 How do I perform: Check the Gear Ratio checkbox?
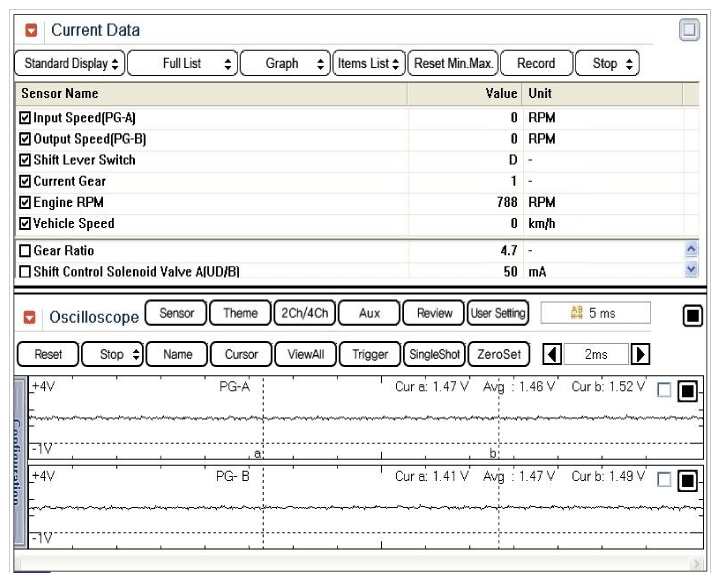[x=25, y=250]
